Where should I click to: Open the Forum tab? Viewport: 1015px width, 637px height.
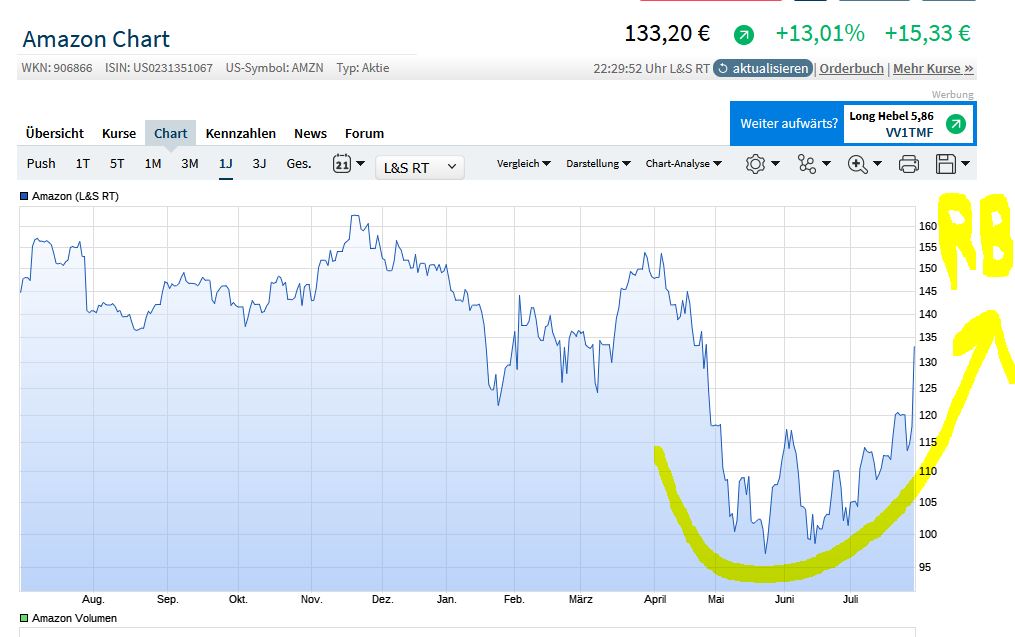[364, 133]
